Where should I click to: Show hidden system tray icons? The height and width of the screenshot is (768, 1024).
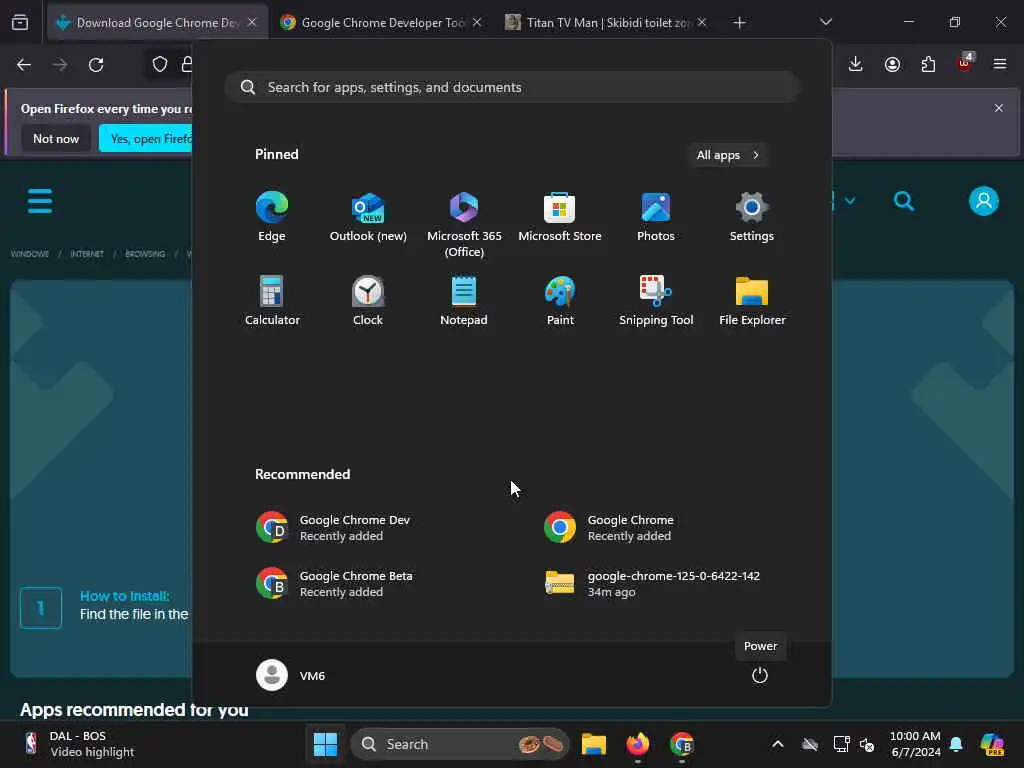(x=778, y=744)
